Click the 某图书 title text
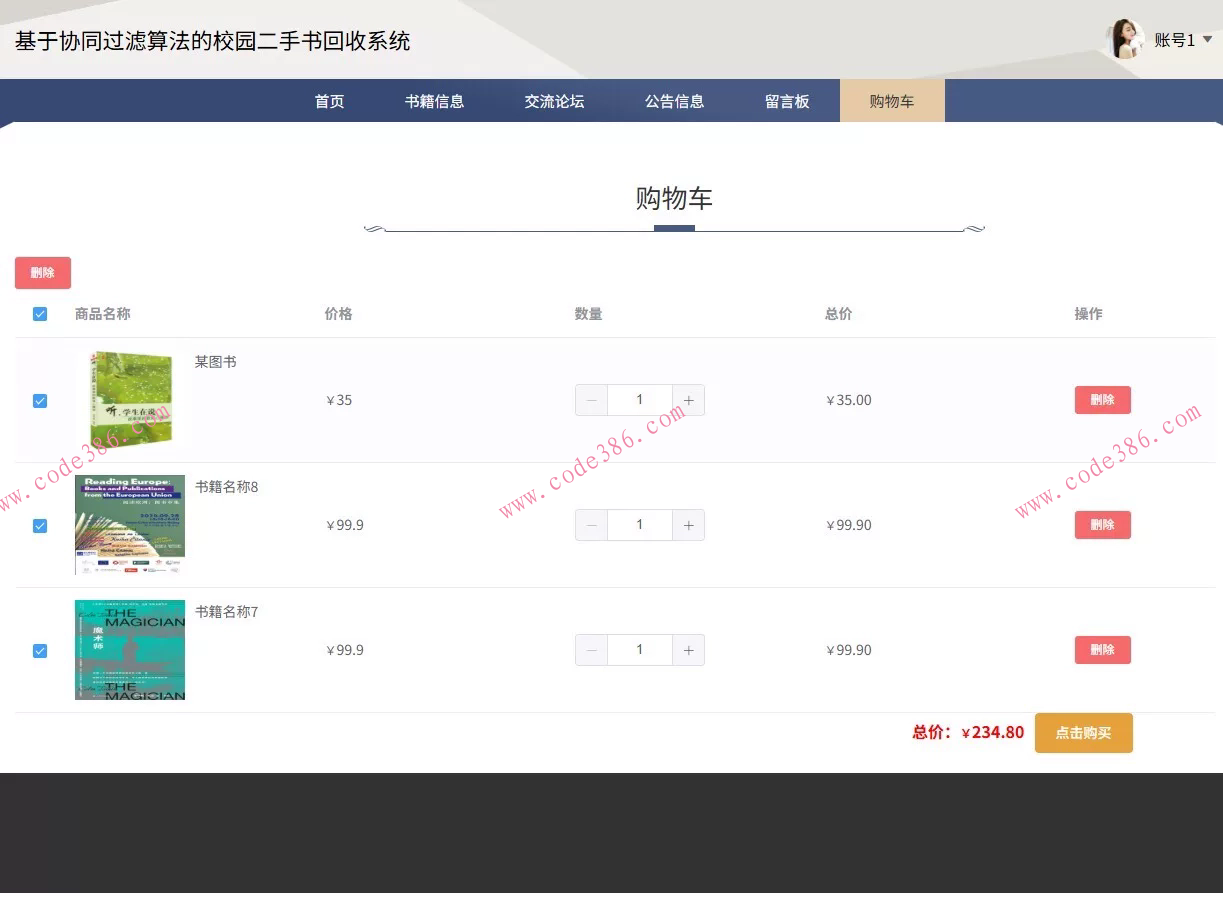The height and width of the screenshot is (920, 1223). coord(216,362)
